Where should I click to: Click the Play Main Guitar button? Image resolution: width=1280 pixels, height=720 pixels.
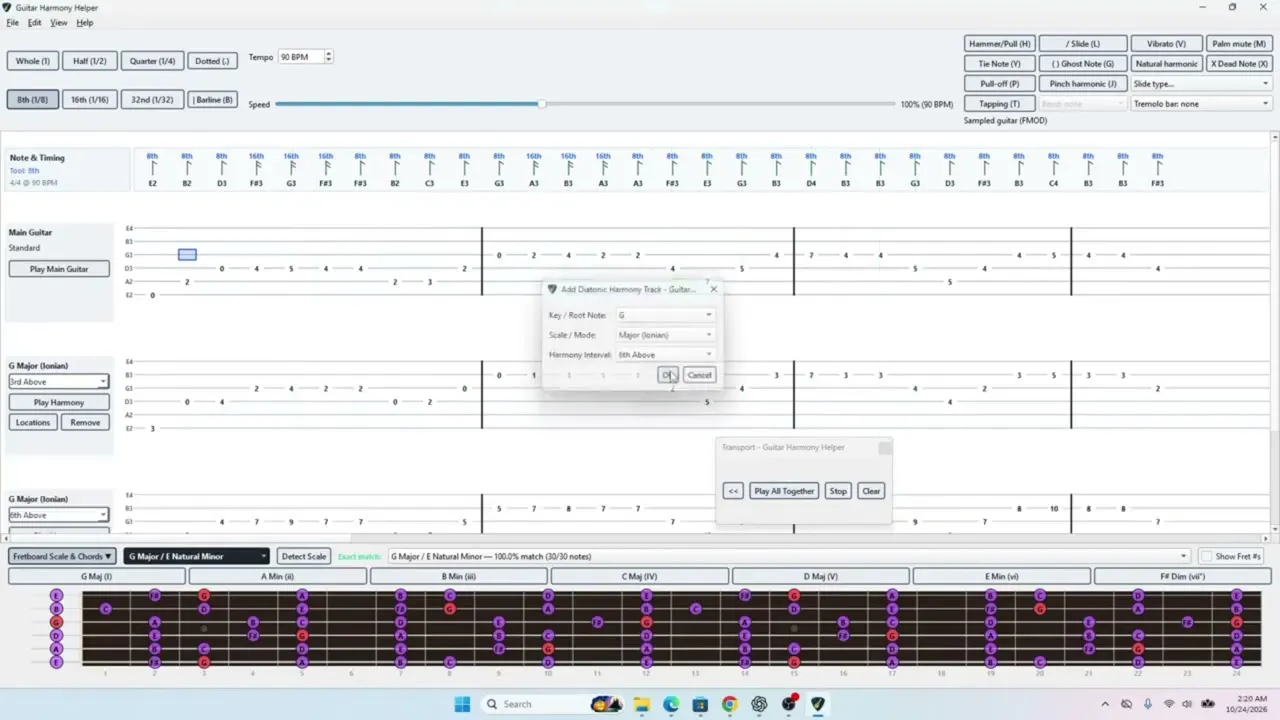pos(59,269)
